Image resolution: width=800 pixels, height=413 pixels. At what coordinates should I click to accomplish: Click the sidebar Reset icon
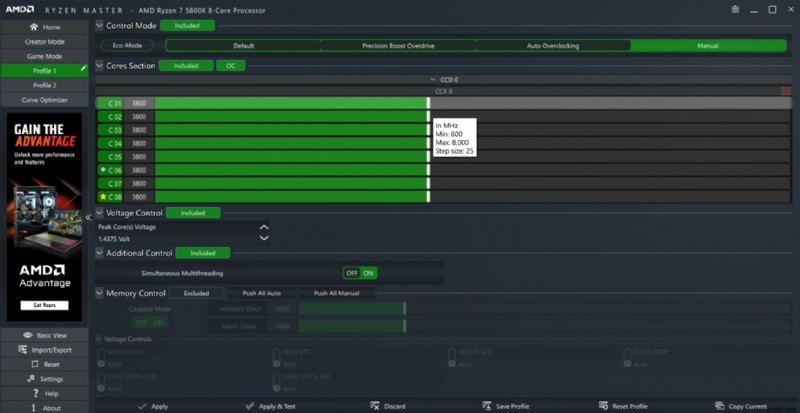tap(35, 365)
